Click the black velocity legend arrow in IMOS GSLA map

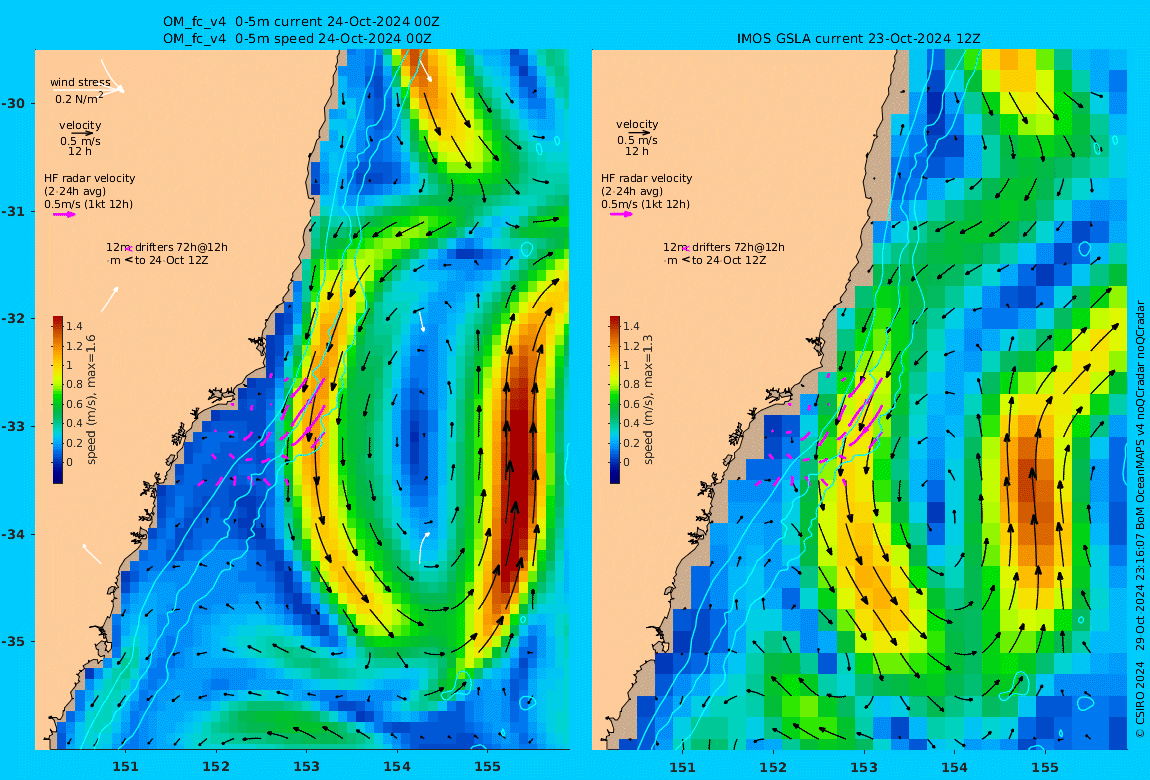(638, 133)
